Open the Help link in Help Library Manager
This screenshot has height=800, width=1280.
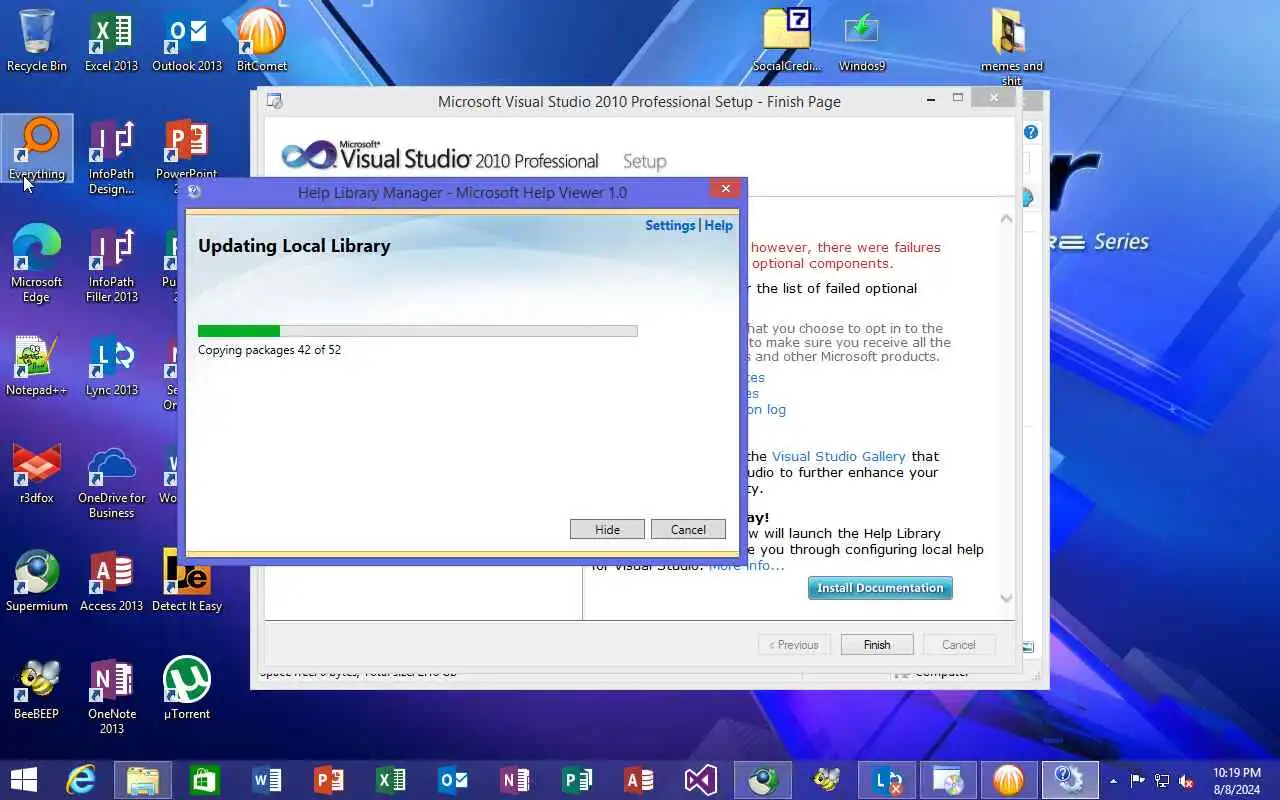coord(718,225)
